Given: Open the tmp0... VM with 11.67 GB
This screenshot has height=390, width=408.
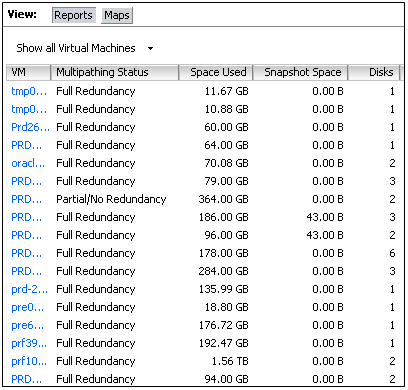Looking at the screenshot, I should tap(29, 91).
